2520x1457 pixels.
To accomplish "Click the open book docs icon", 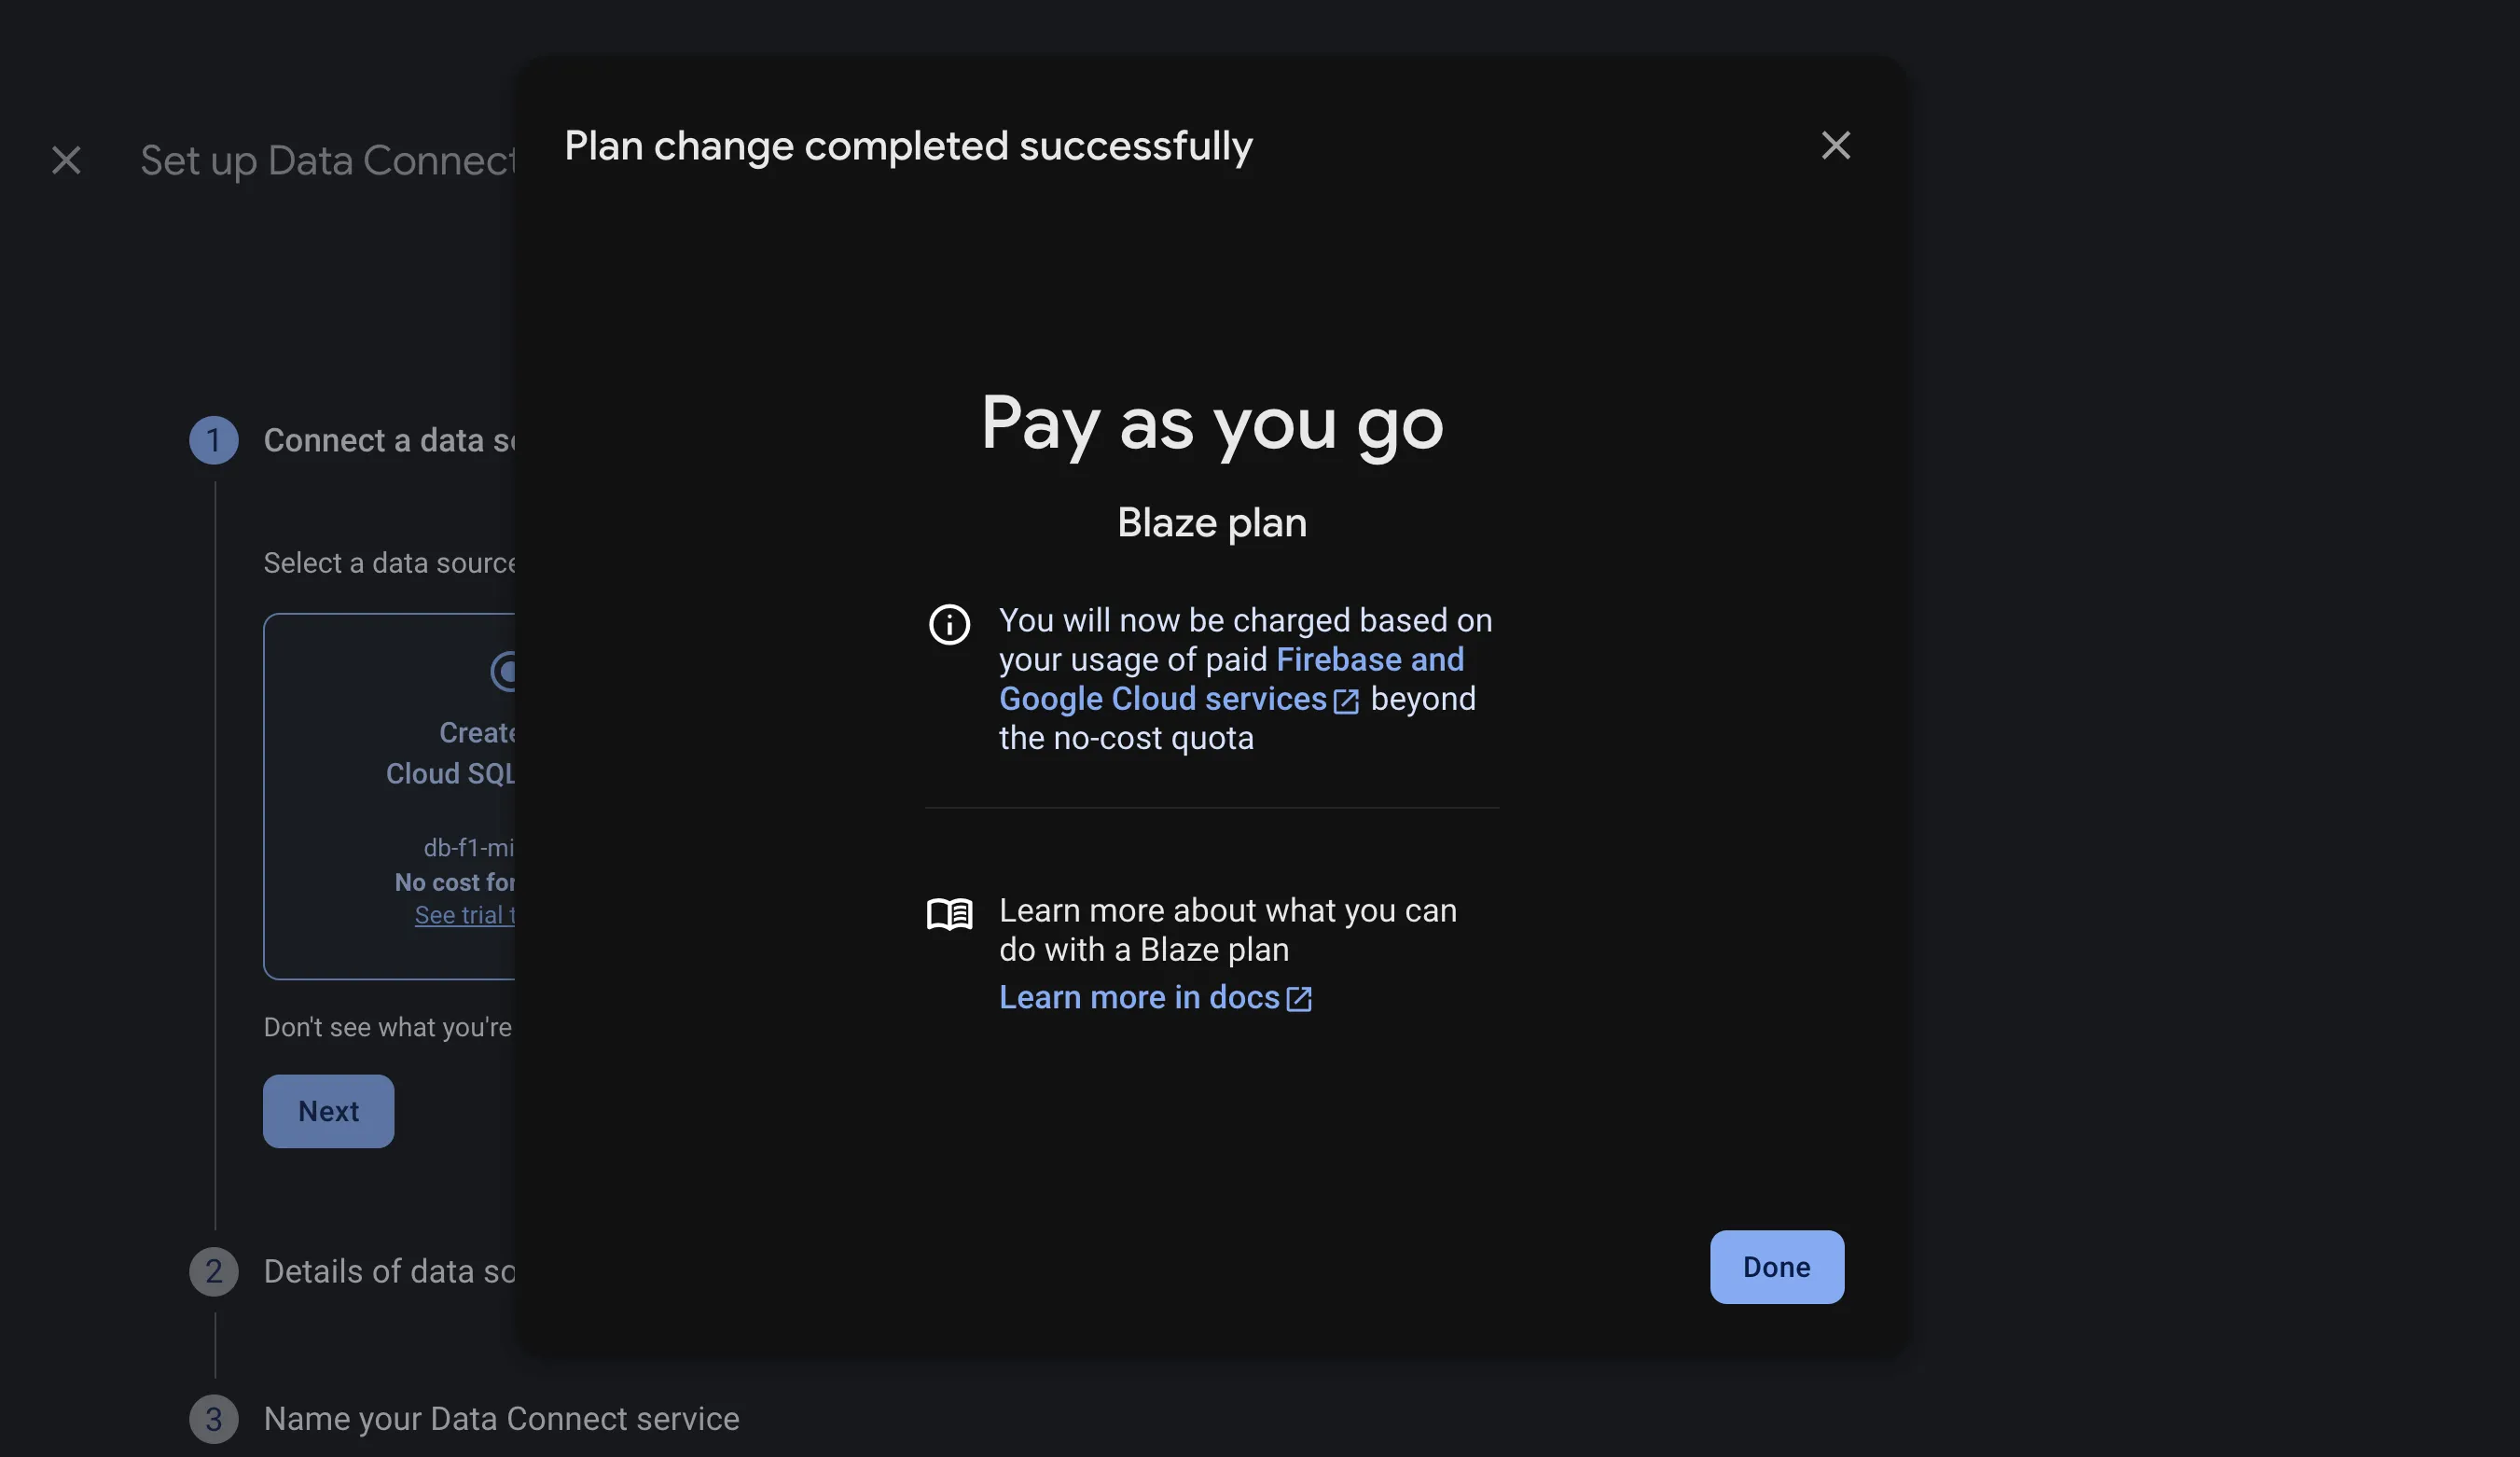I will point(949,914).
